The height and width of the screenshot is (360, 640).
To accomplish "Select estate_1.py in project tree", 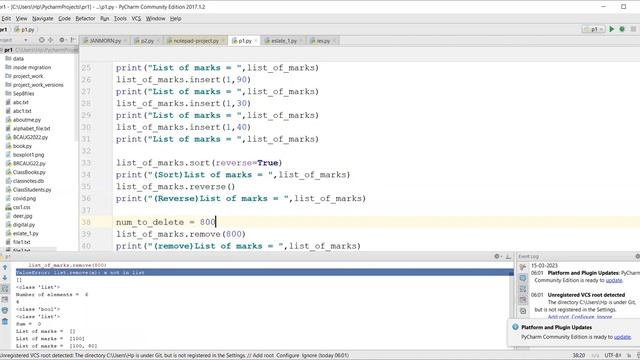I will point(25,233).
